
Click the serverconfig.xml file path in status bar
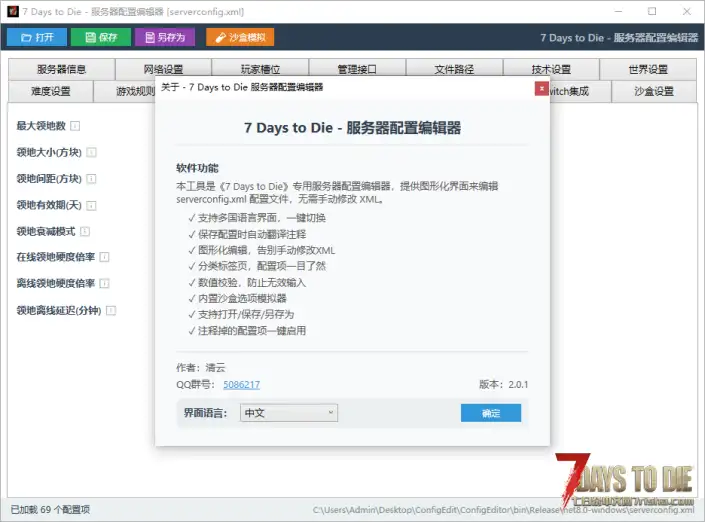point(503,510)
